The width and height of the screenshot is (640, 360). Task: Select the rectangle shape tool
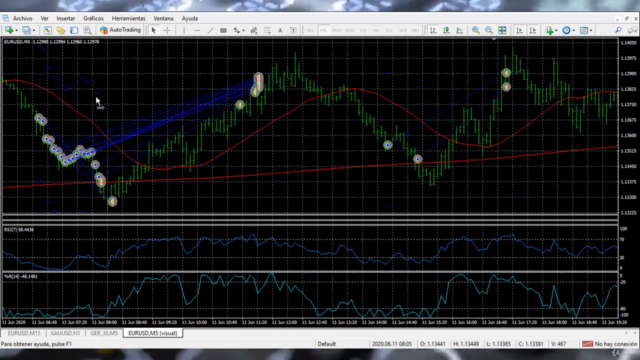tap(223, 30)
